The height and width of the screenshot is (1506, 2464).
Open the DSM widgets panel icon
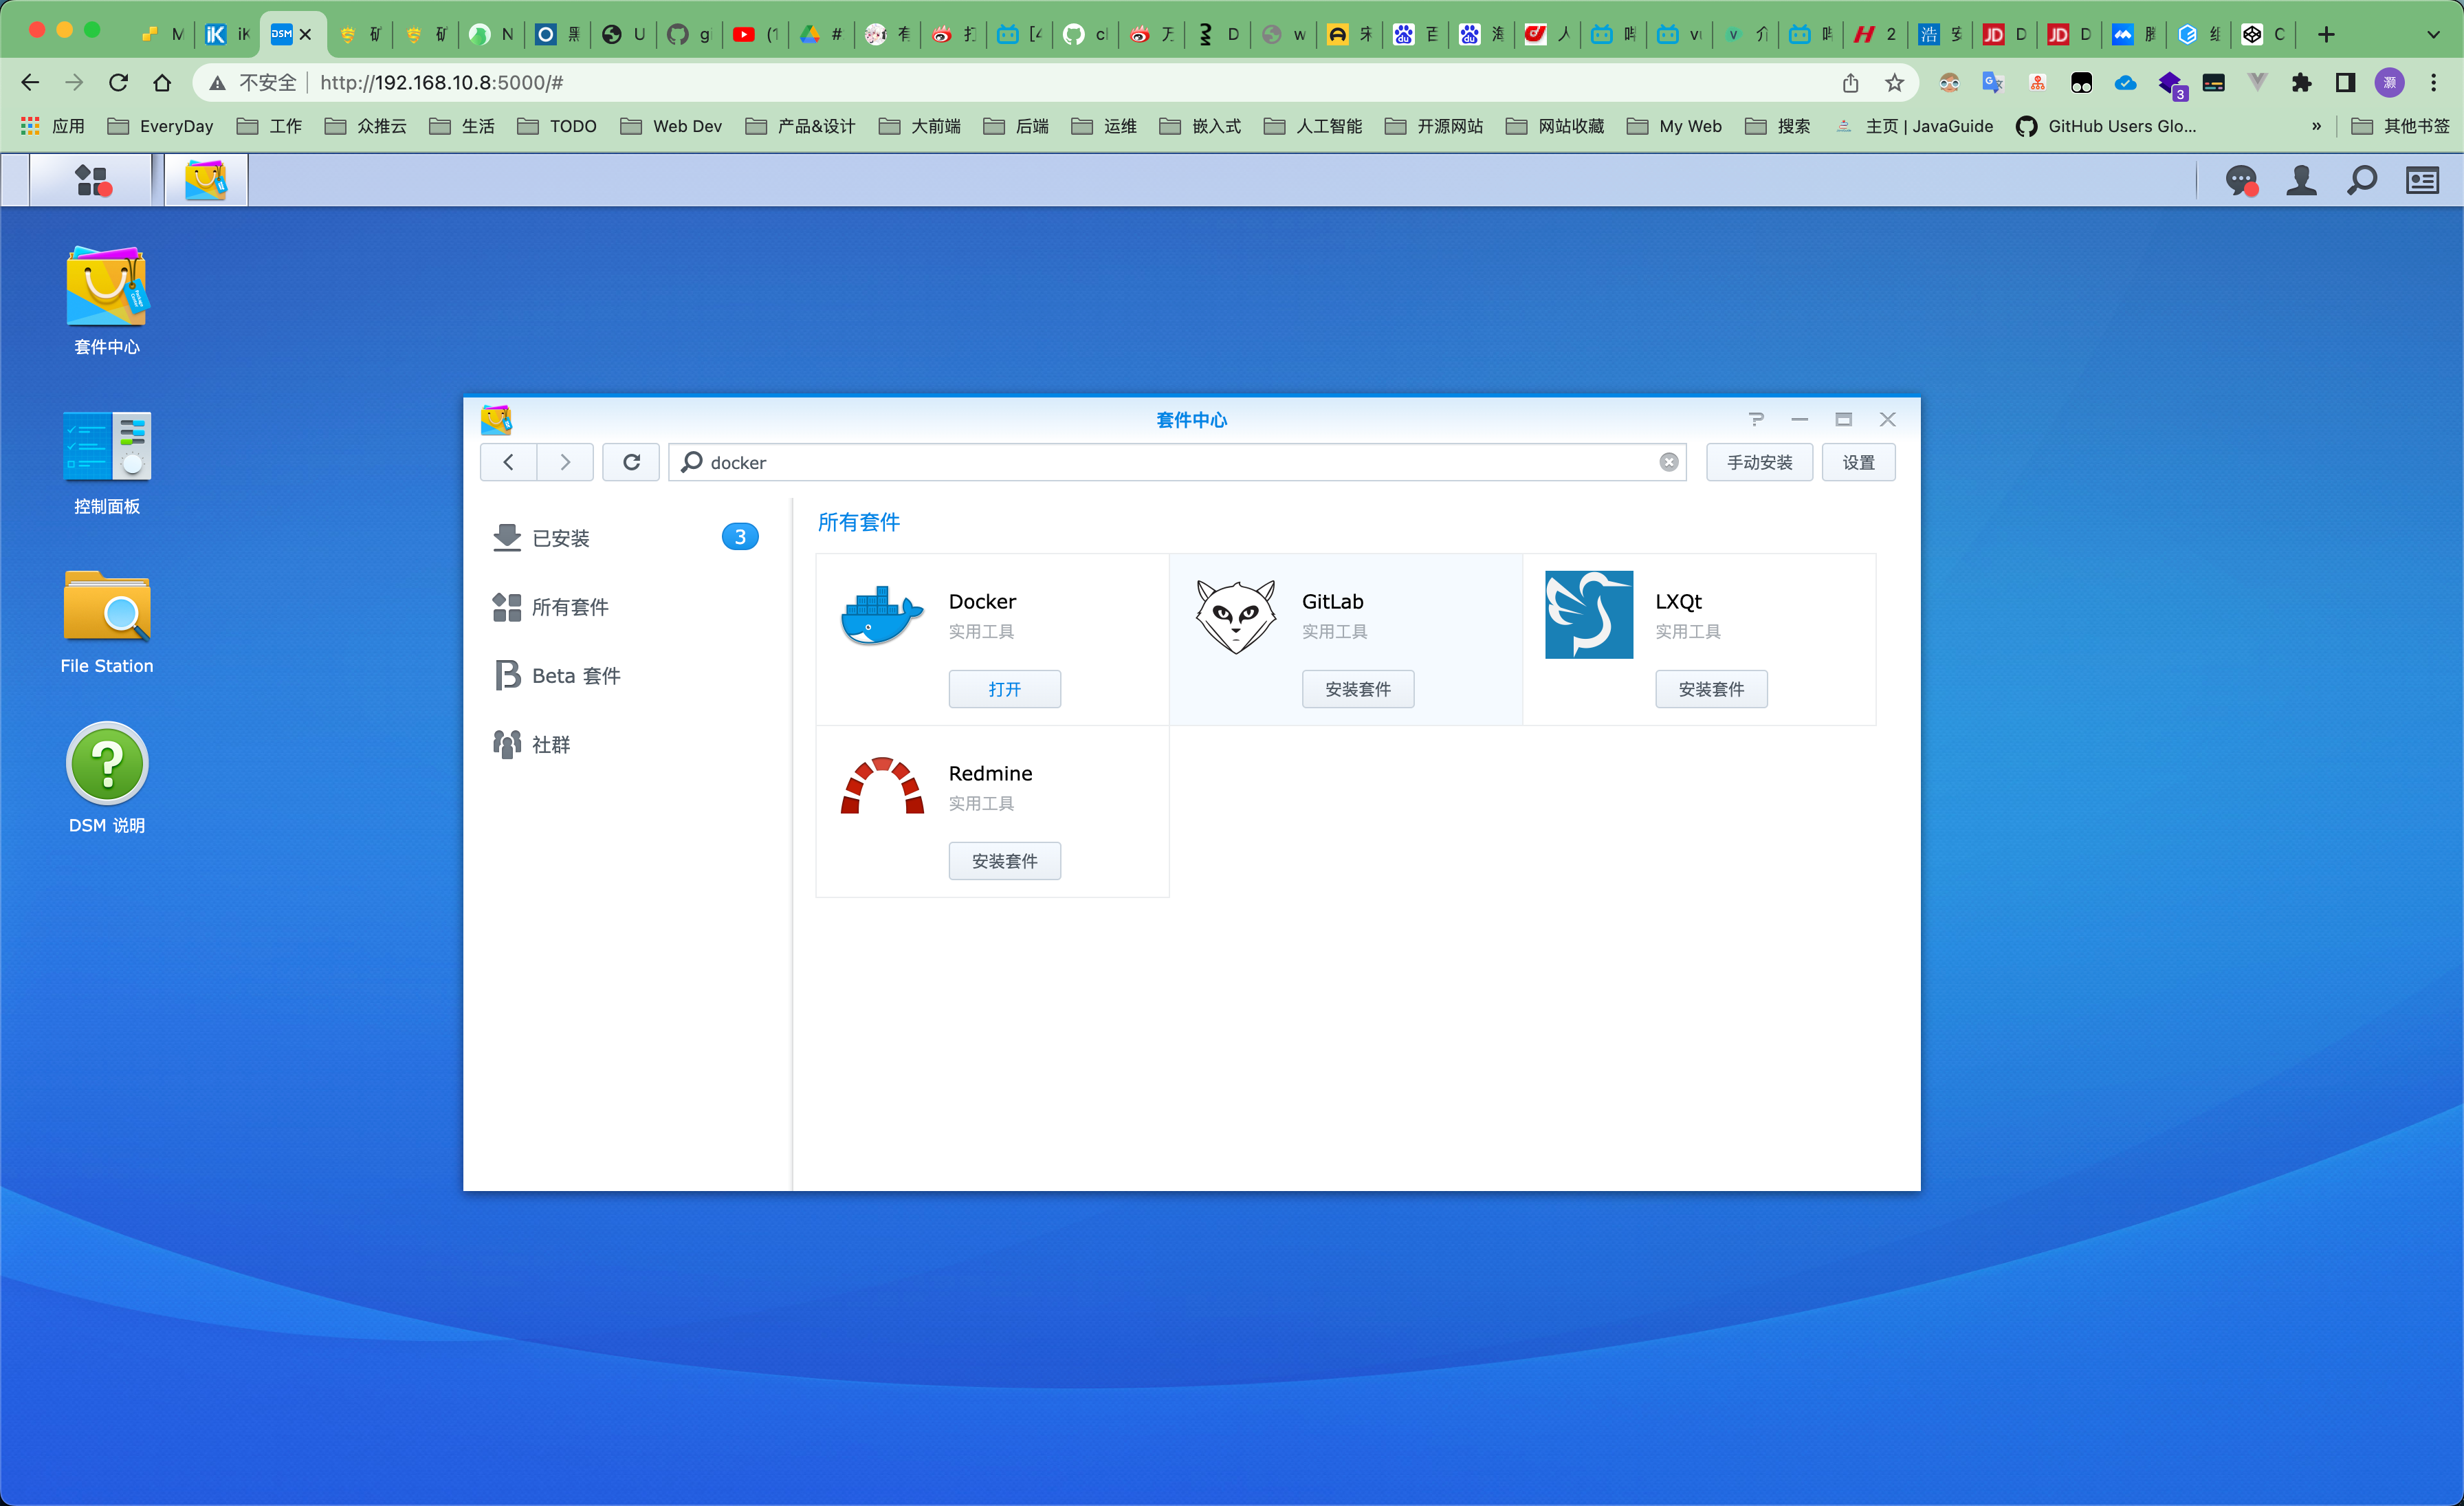pyautogui.click(x=2422, y=181)
